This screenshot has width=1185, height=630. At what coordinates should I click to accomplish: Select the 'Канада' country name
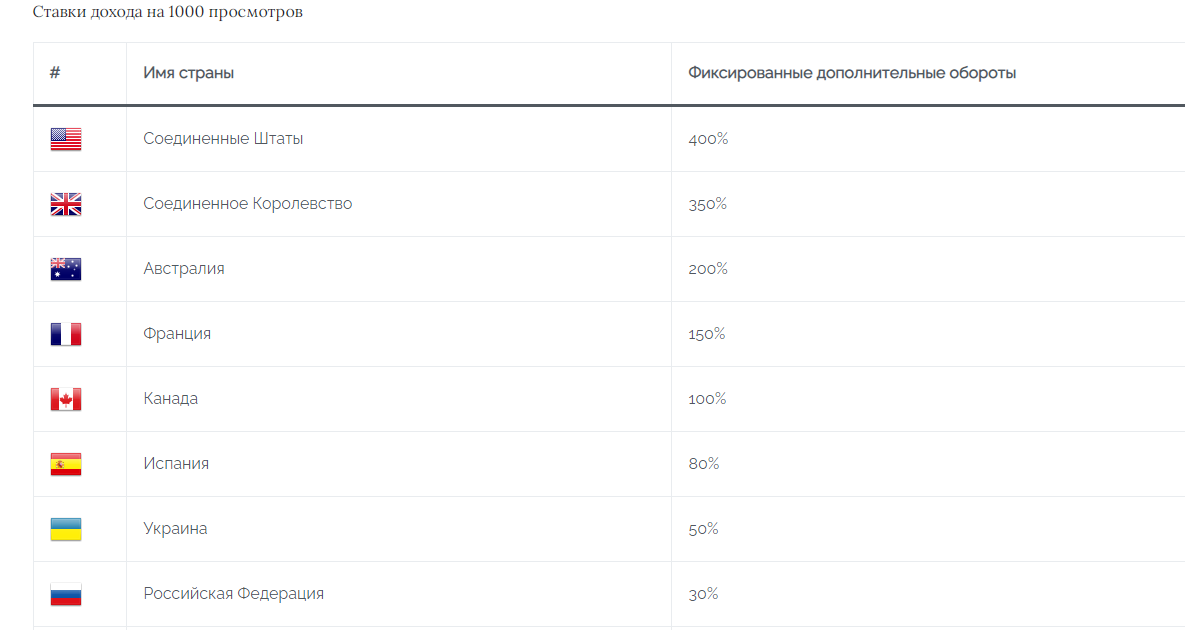pos(171,399)
